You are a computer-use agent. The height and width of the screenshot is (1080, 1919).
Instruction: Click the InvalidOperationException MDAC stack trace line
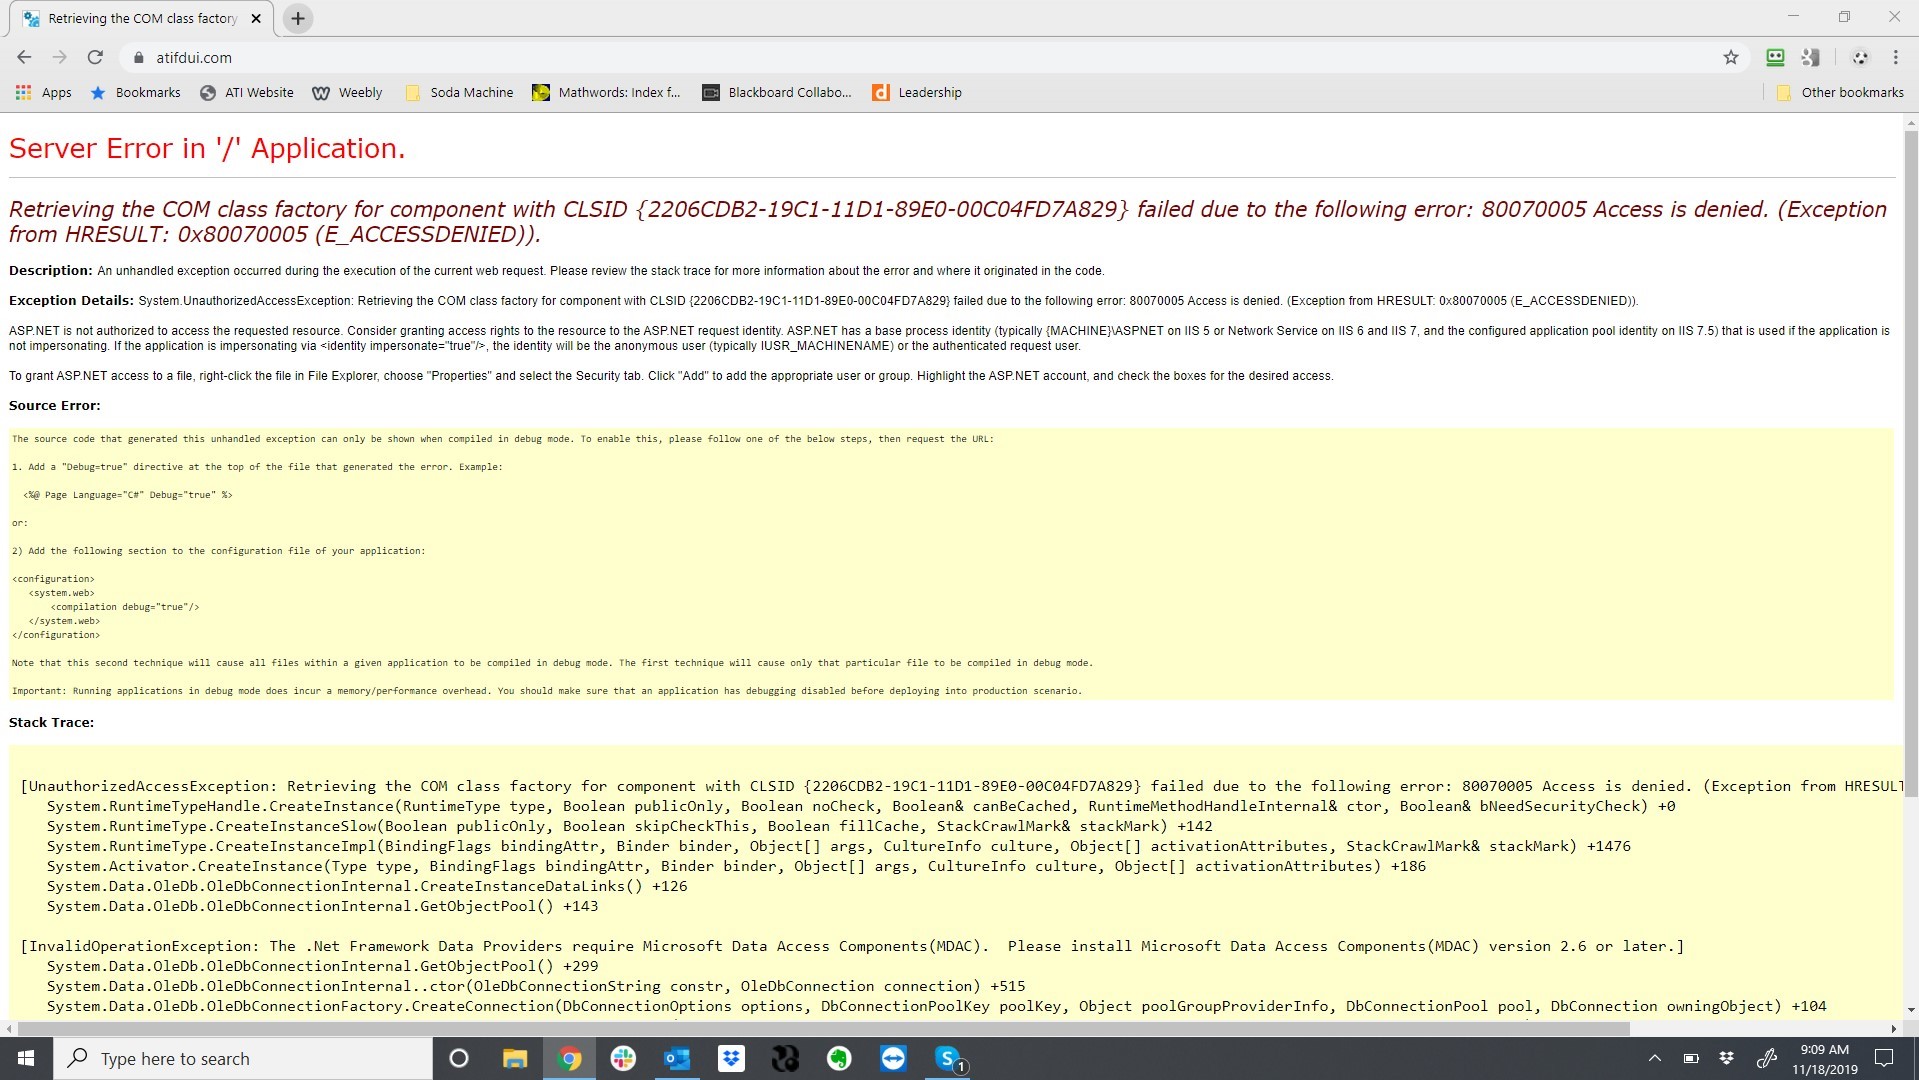852,946
